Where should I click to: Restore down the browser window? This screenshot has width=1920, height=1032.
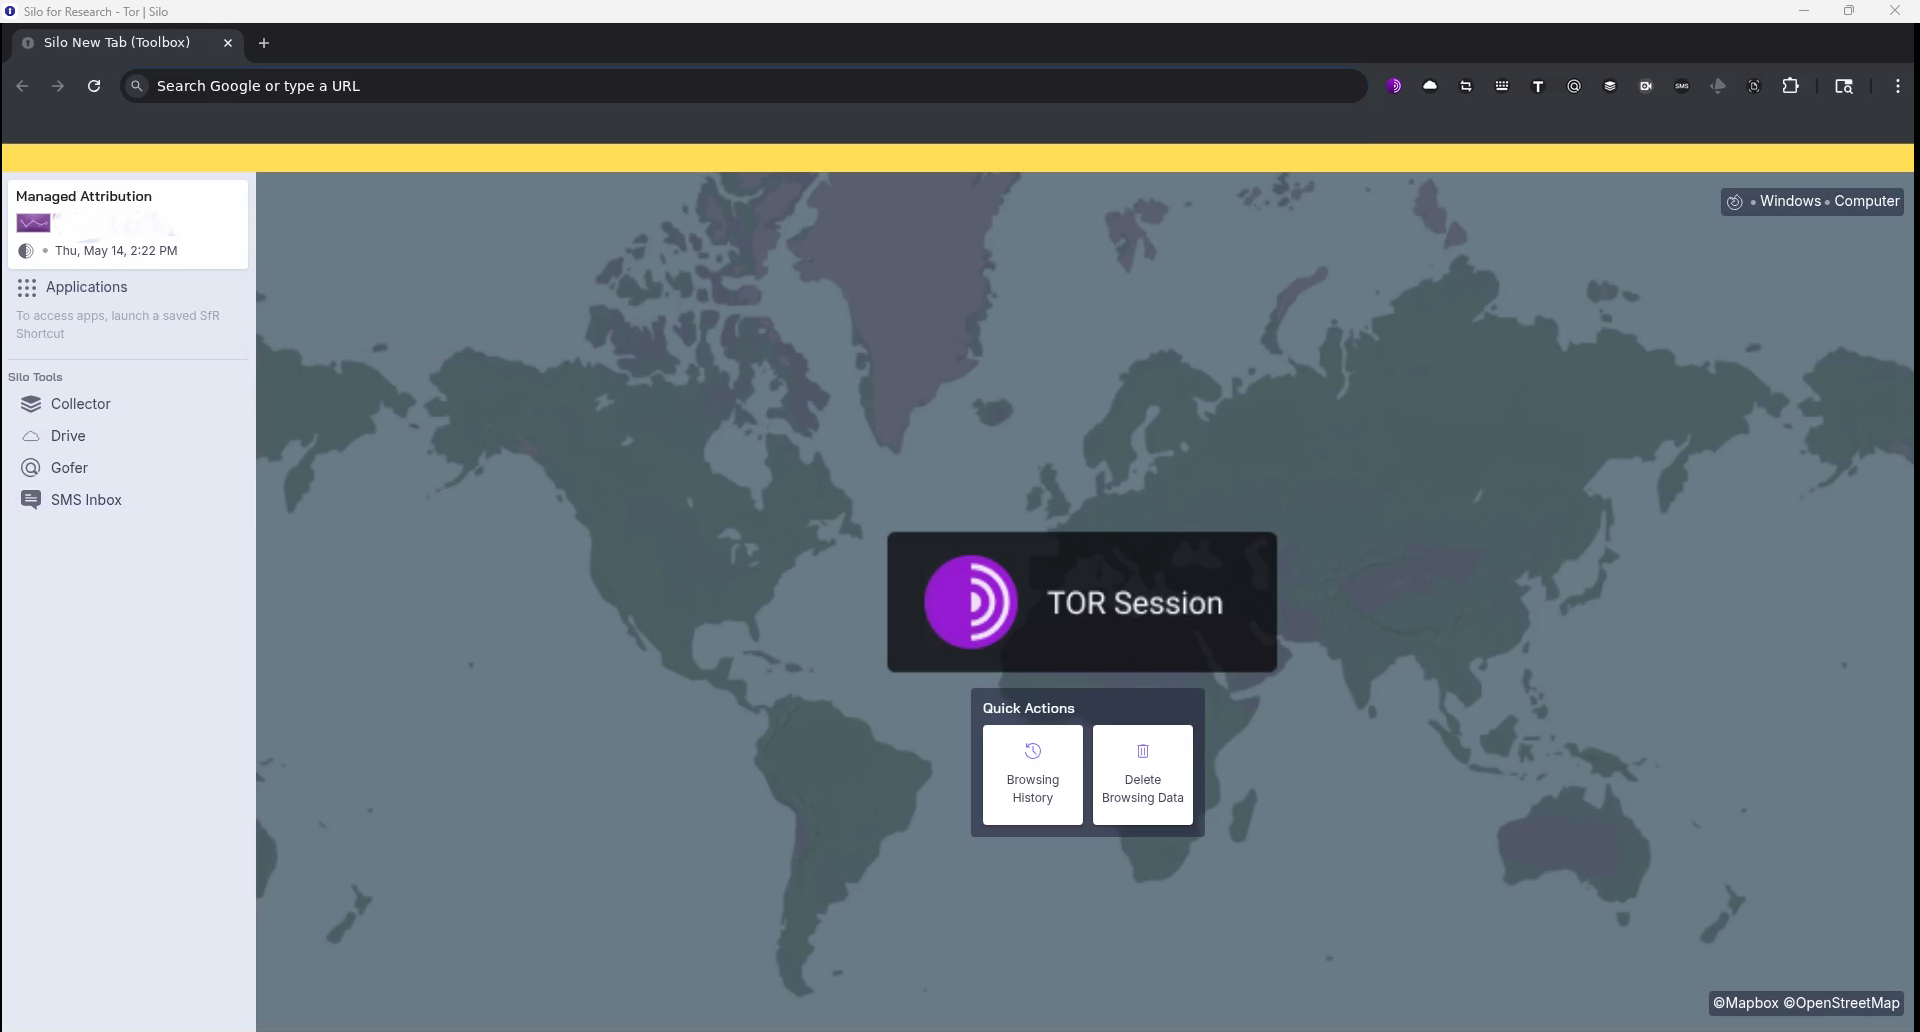click(1849, 11)
